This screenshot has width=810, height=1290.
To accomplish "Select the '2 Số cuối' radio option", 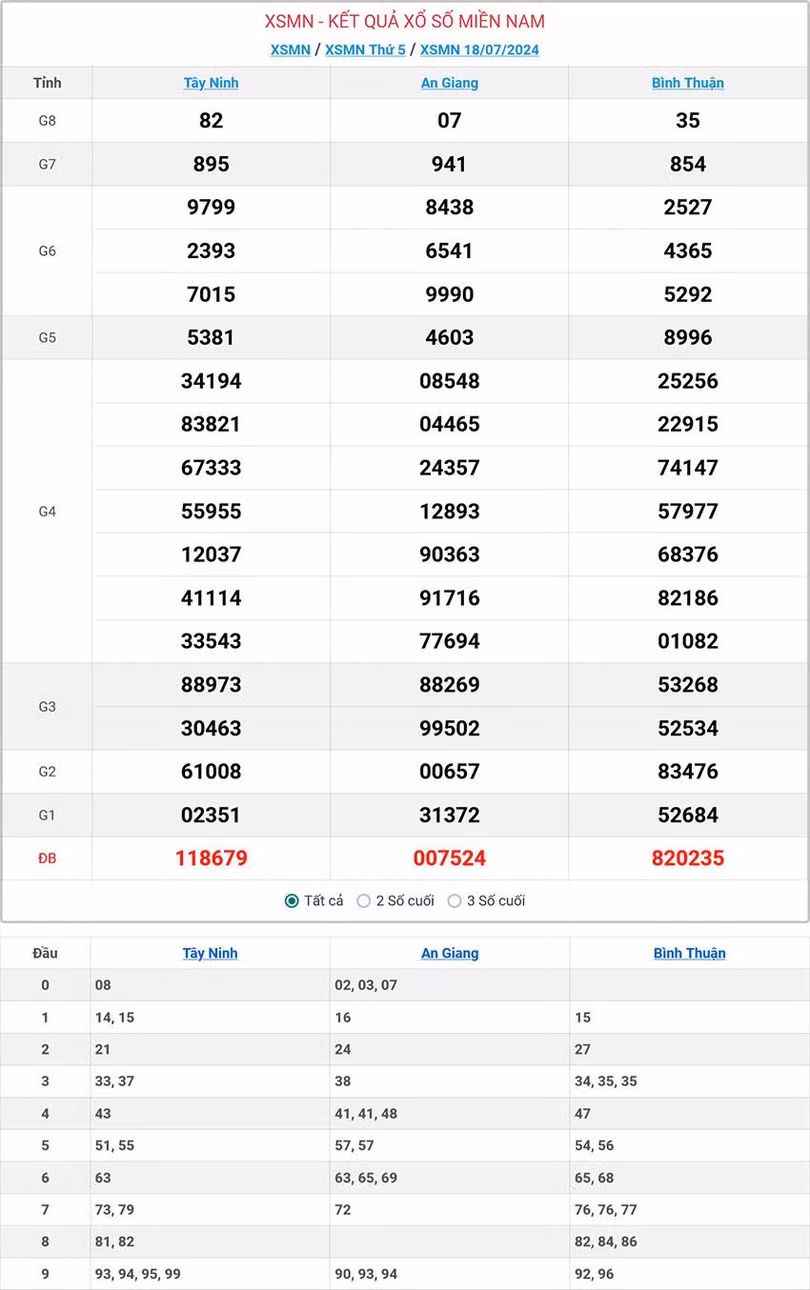I will point(364,901).
